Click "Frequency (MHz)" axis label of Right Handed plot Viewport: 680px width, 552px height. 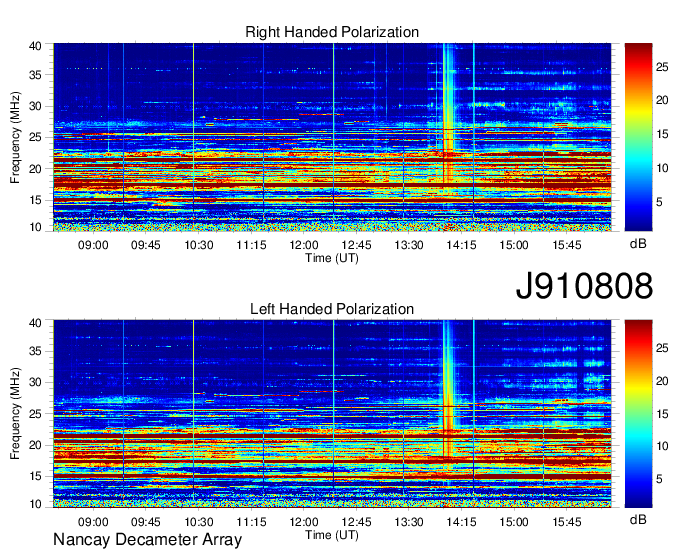coord(15,137)
